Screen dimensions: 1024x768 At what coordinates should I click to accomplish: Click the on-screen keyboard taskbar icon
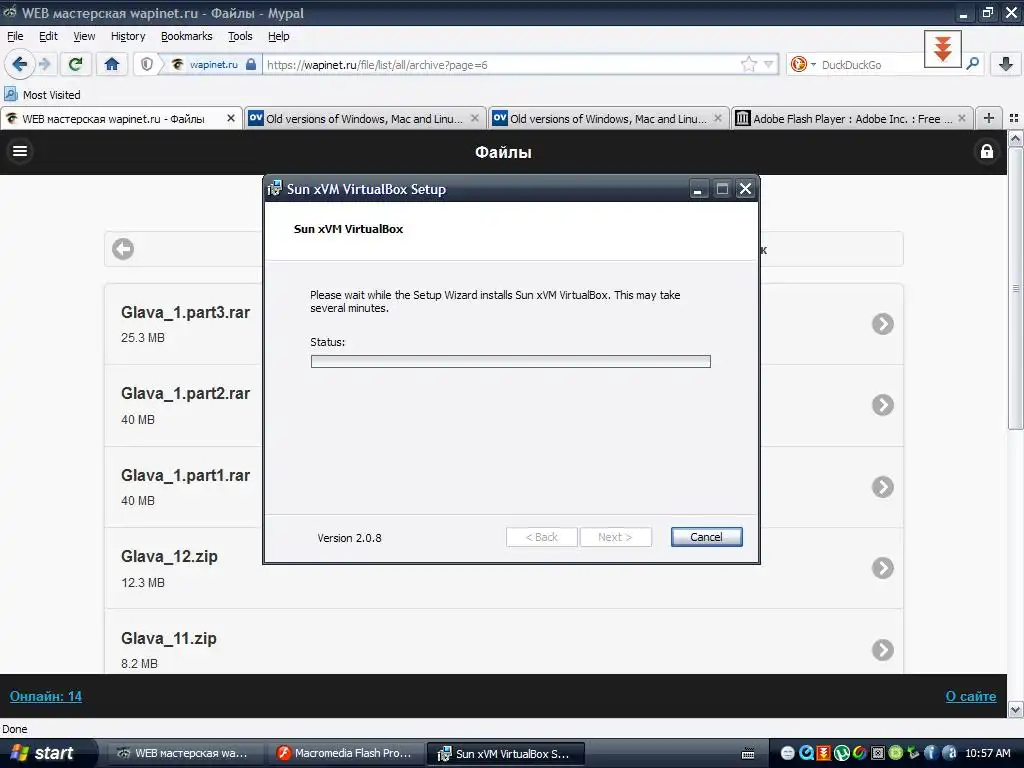(x=748, y=754)
